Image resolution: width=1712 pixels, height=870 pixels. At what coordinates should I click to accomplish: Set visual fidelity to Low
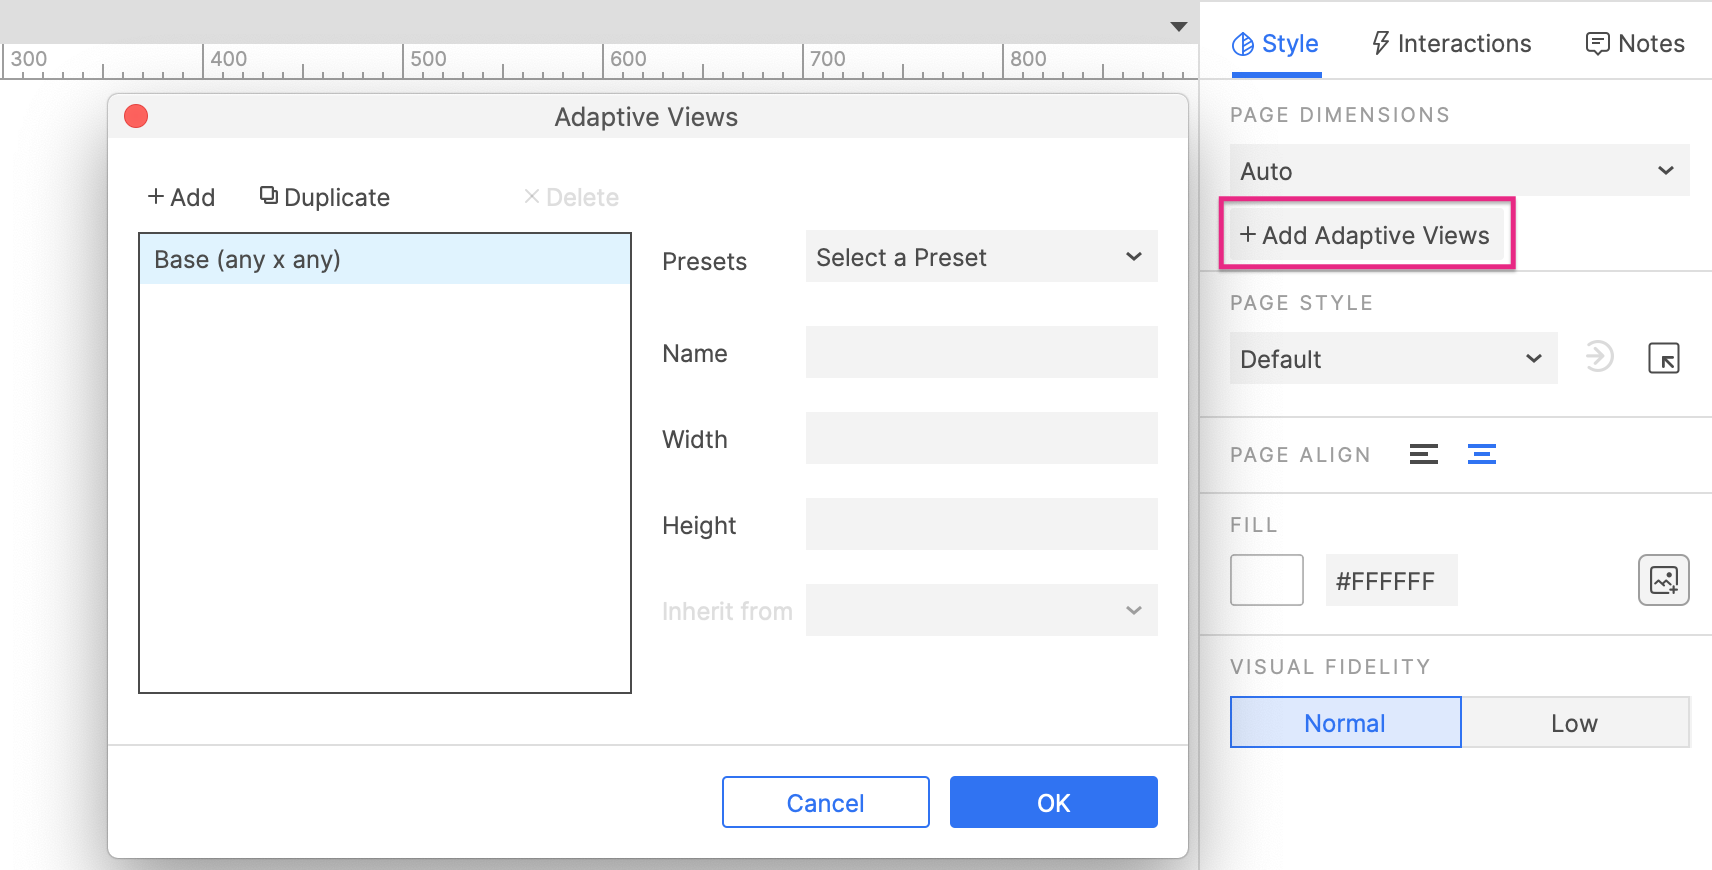click(x=1574, y=723)
